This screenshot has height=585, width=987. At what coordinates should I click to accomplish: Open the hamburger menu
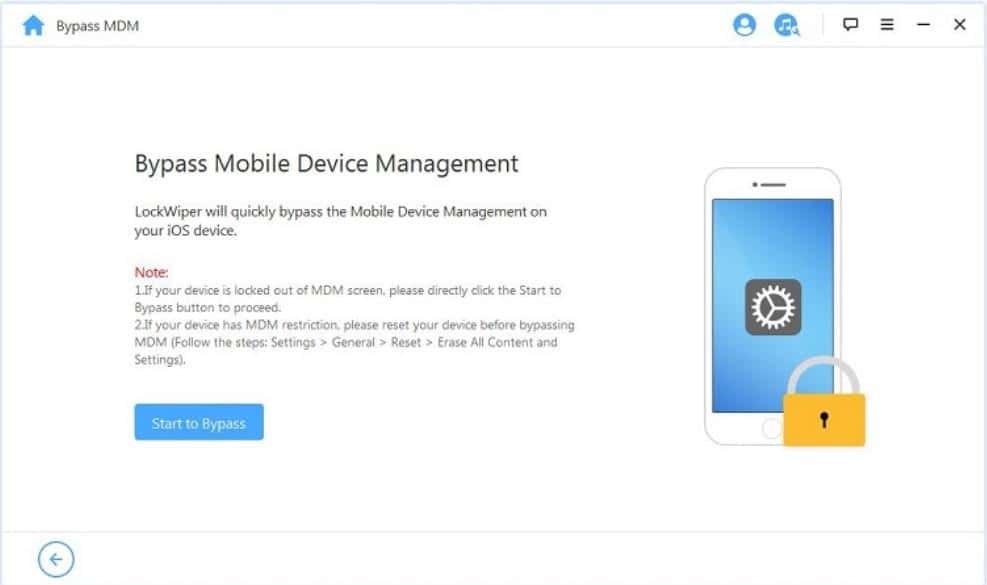887,25
